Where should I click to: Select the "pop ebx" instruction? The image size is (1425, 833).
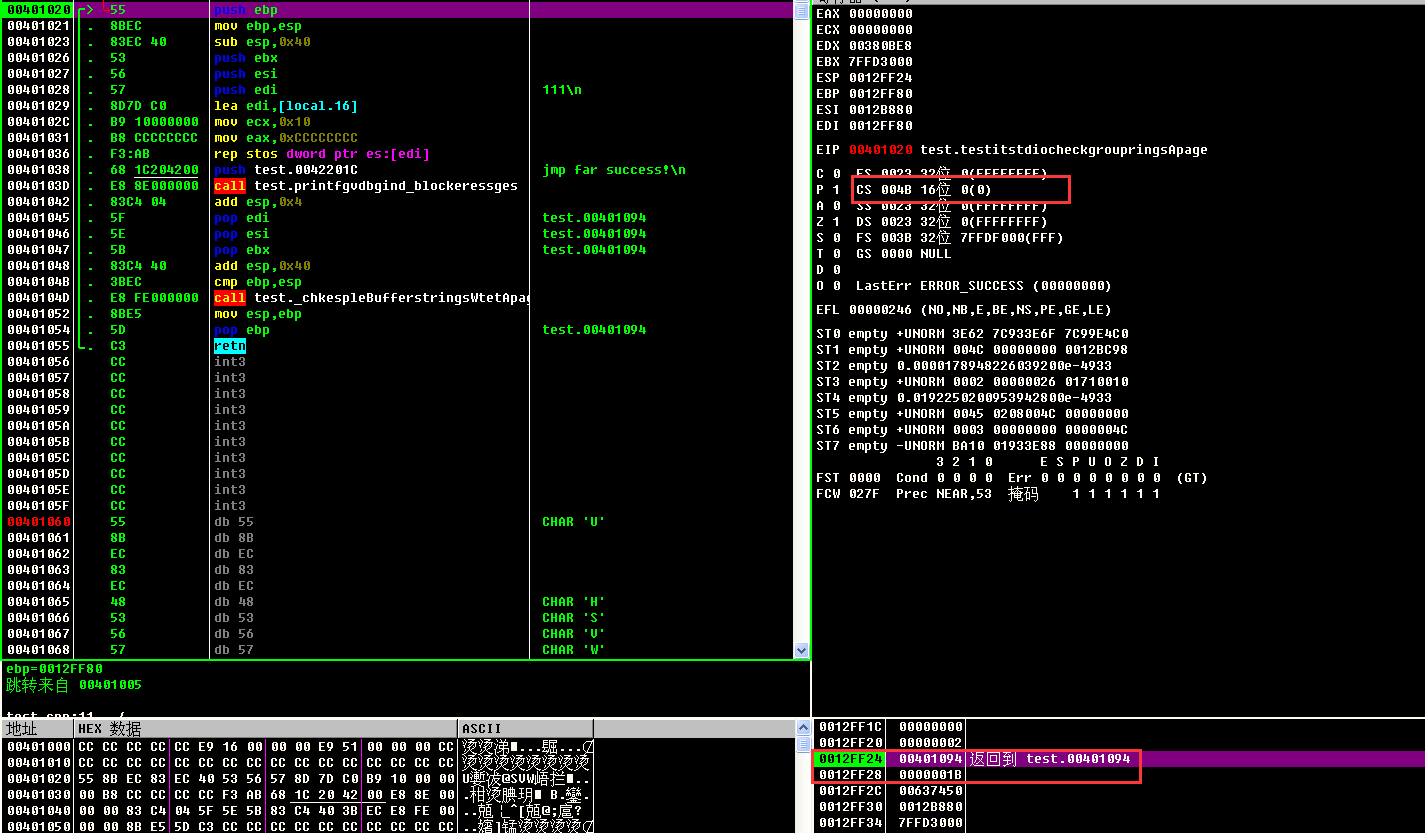pos(242,250)
